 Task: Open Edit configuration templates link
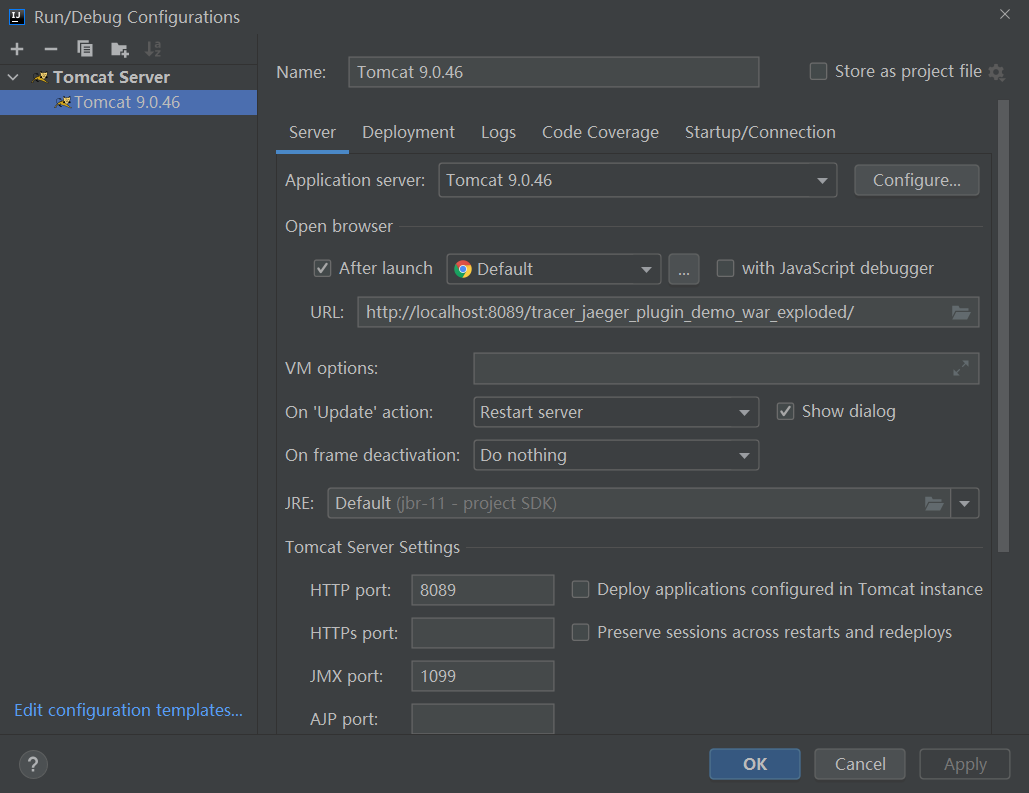point(129,710)
